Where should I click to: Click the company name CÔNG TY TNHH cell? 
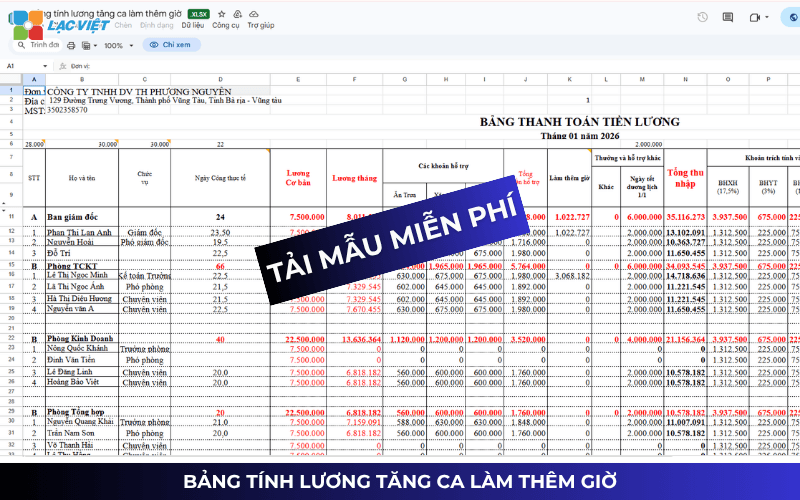[x=139, y=91]
